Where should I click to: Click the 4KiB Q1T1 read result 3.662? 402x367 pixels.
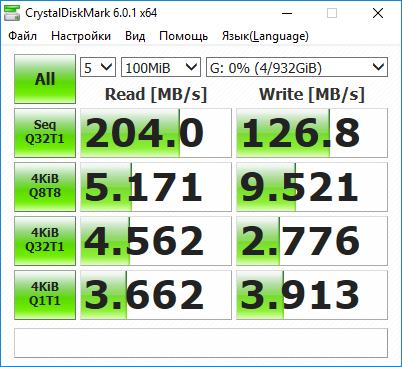point(156,295)
